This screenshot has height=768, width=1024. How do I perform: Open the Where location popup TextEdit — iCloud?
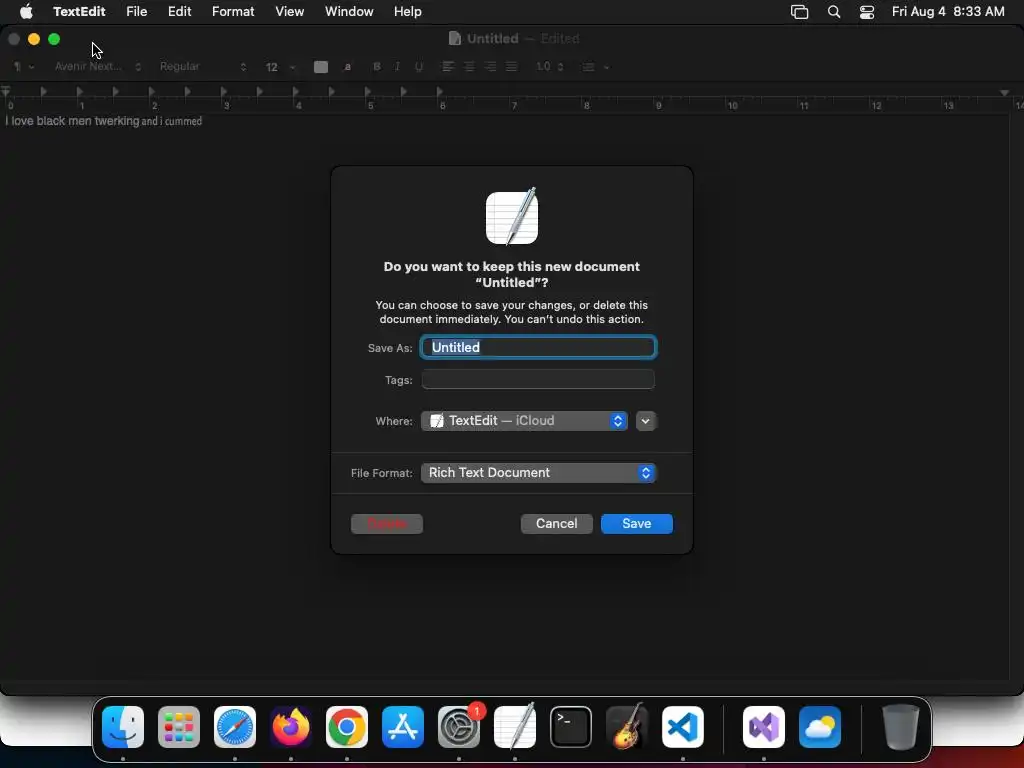tap(524, 421)
